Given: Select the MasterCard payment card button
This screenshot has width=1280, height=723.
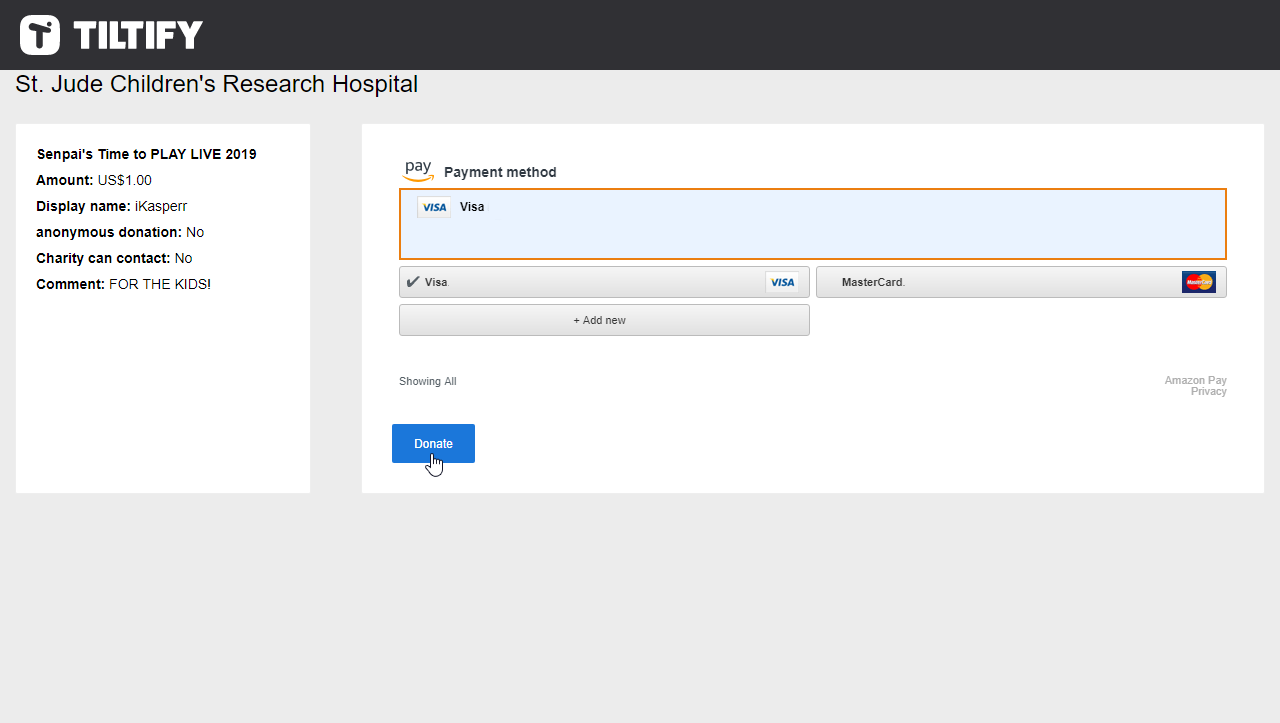Looking at the screenshot, I should pos(1021,282).
